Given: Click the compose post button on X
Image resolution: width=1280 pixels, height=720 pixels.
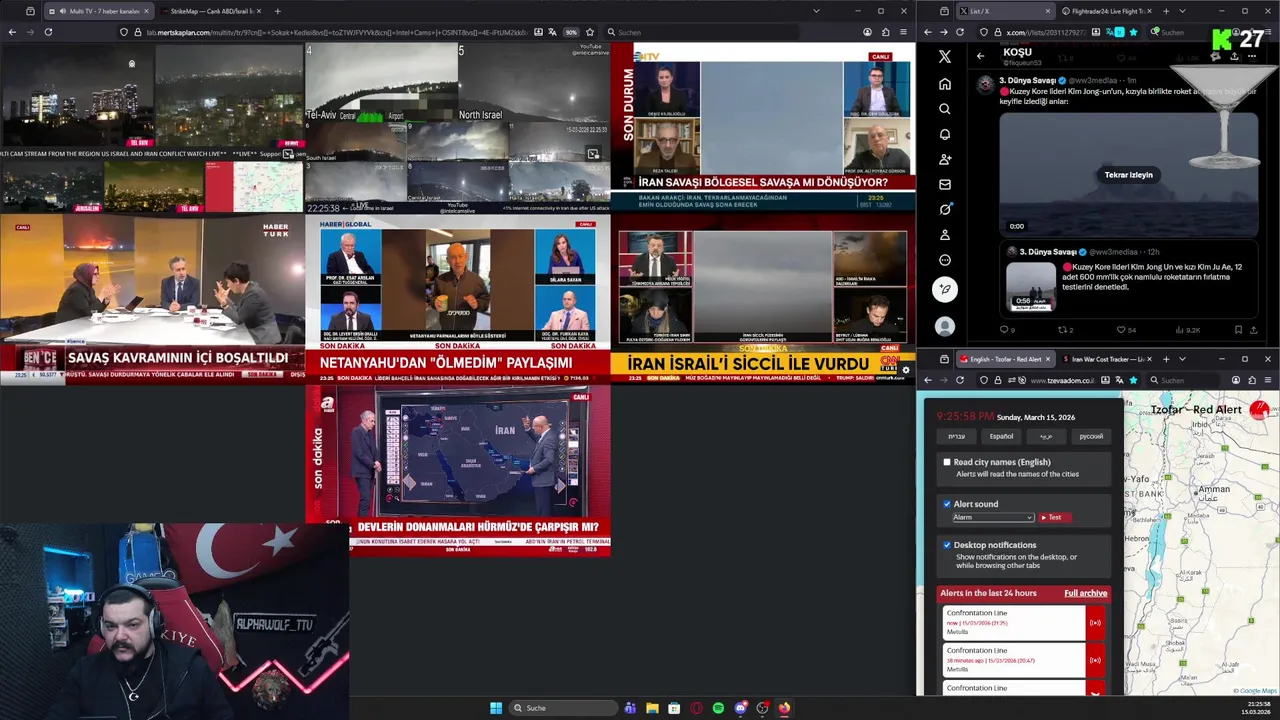Looking at the screenshot, I should [x=944, y=290].
